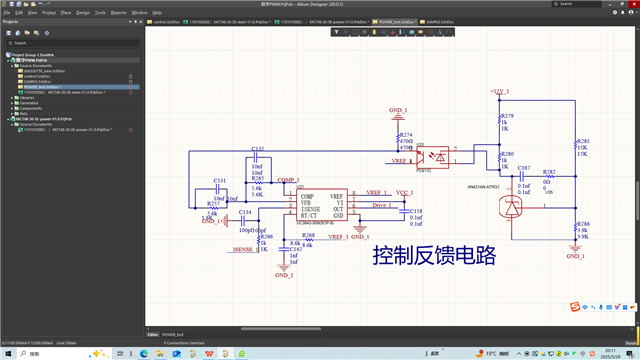
Task: Switch to the SAMPLE.SchDoc tab
Action: (437, 22)
